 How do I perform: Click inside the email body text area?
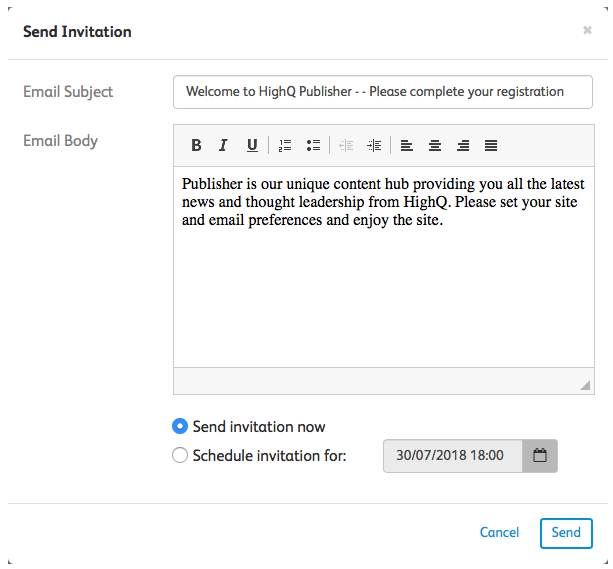(382, 290)
